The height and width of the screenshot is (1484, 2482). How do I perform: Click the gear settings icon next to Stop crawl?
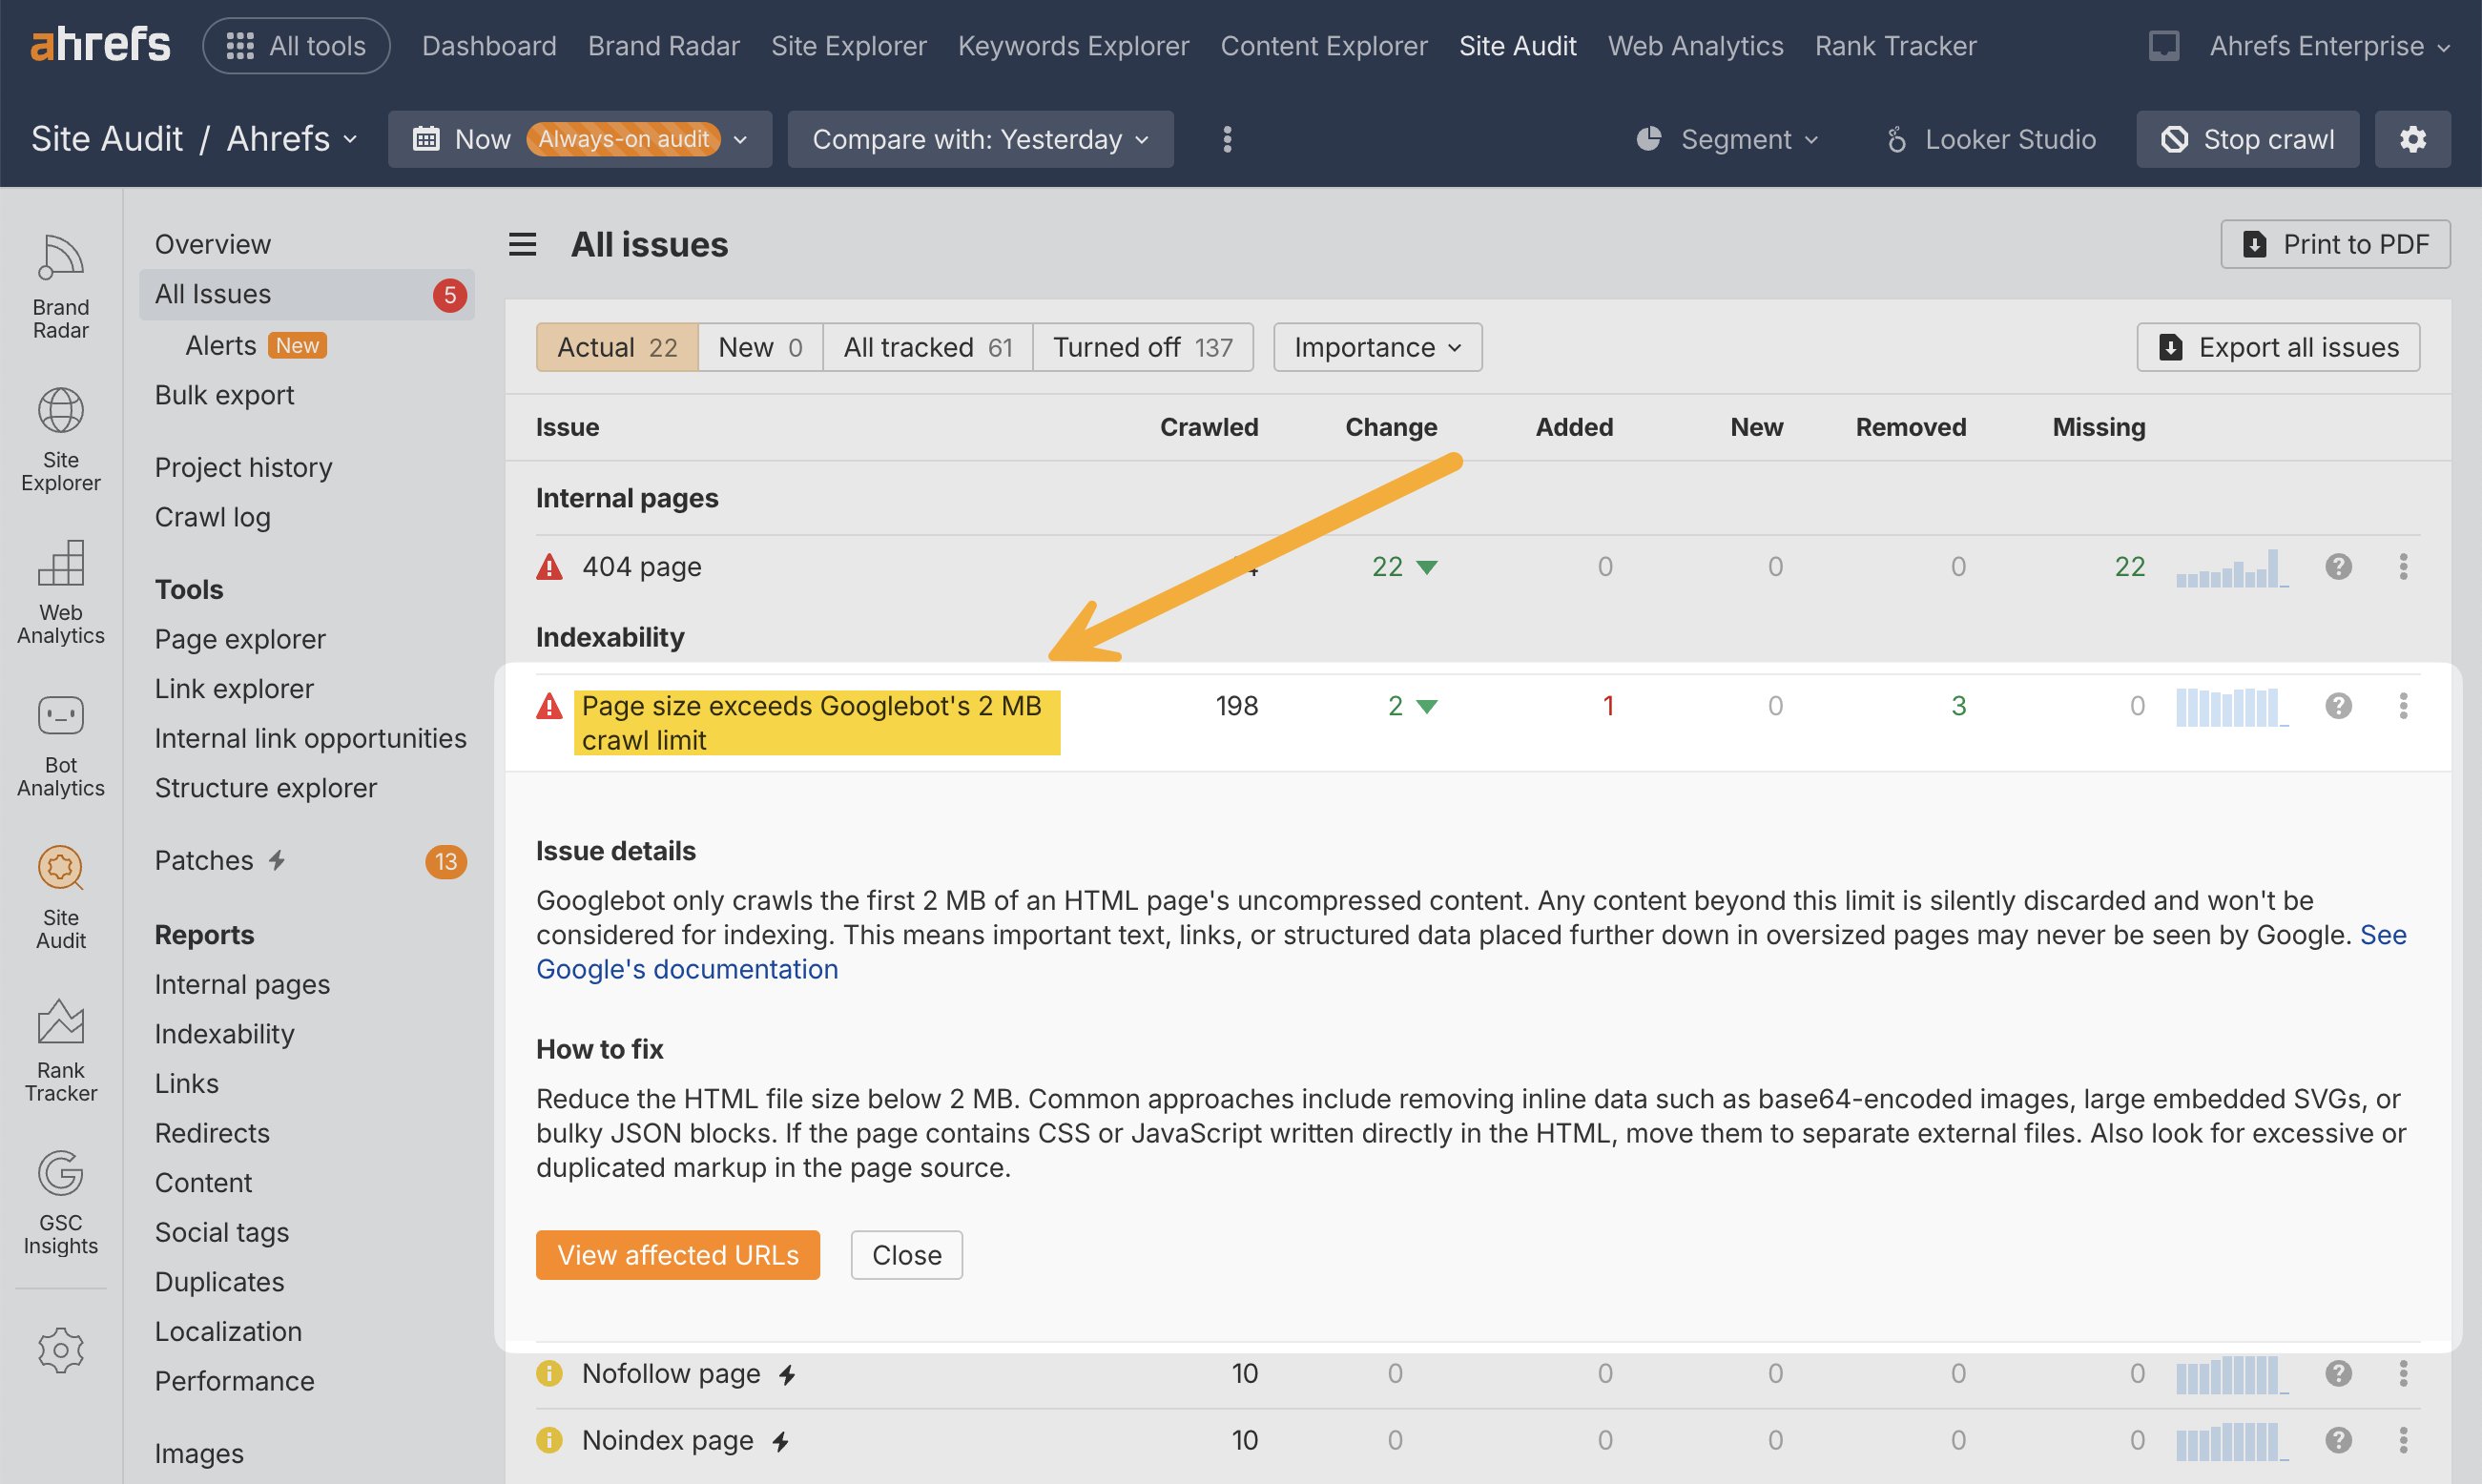tap(2411, 139)
